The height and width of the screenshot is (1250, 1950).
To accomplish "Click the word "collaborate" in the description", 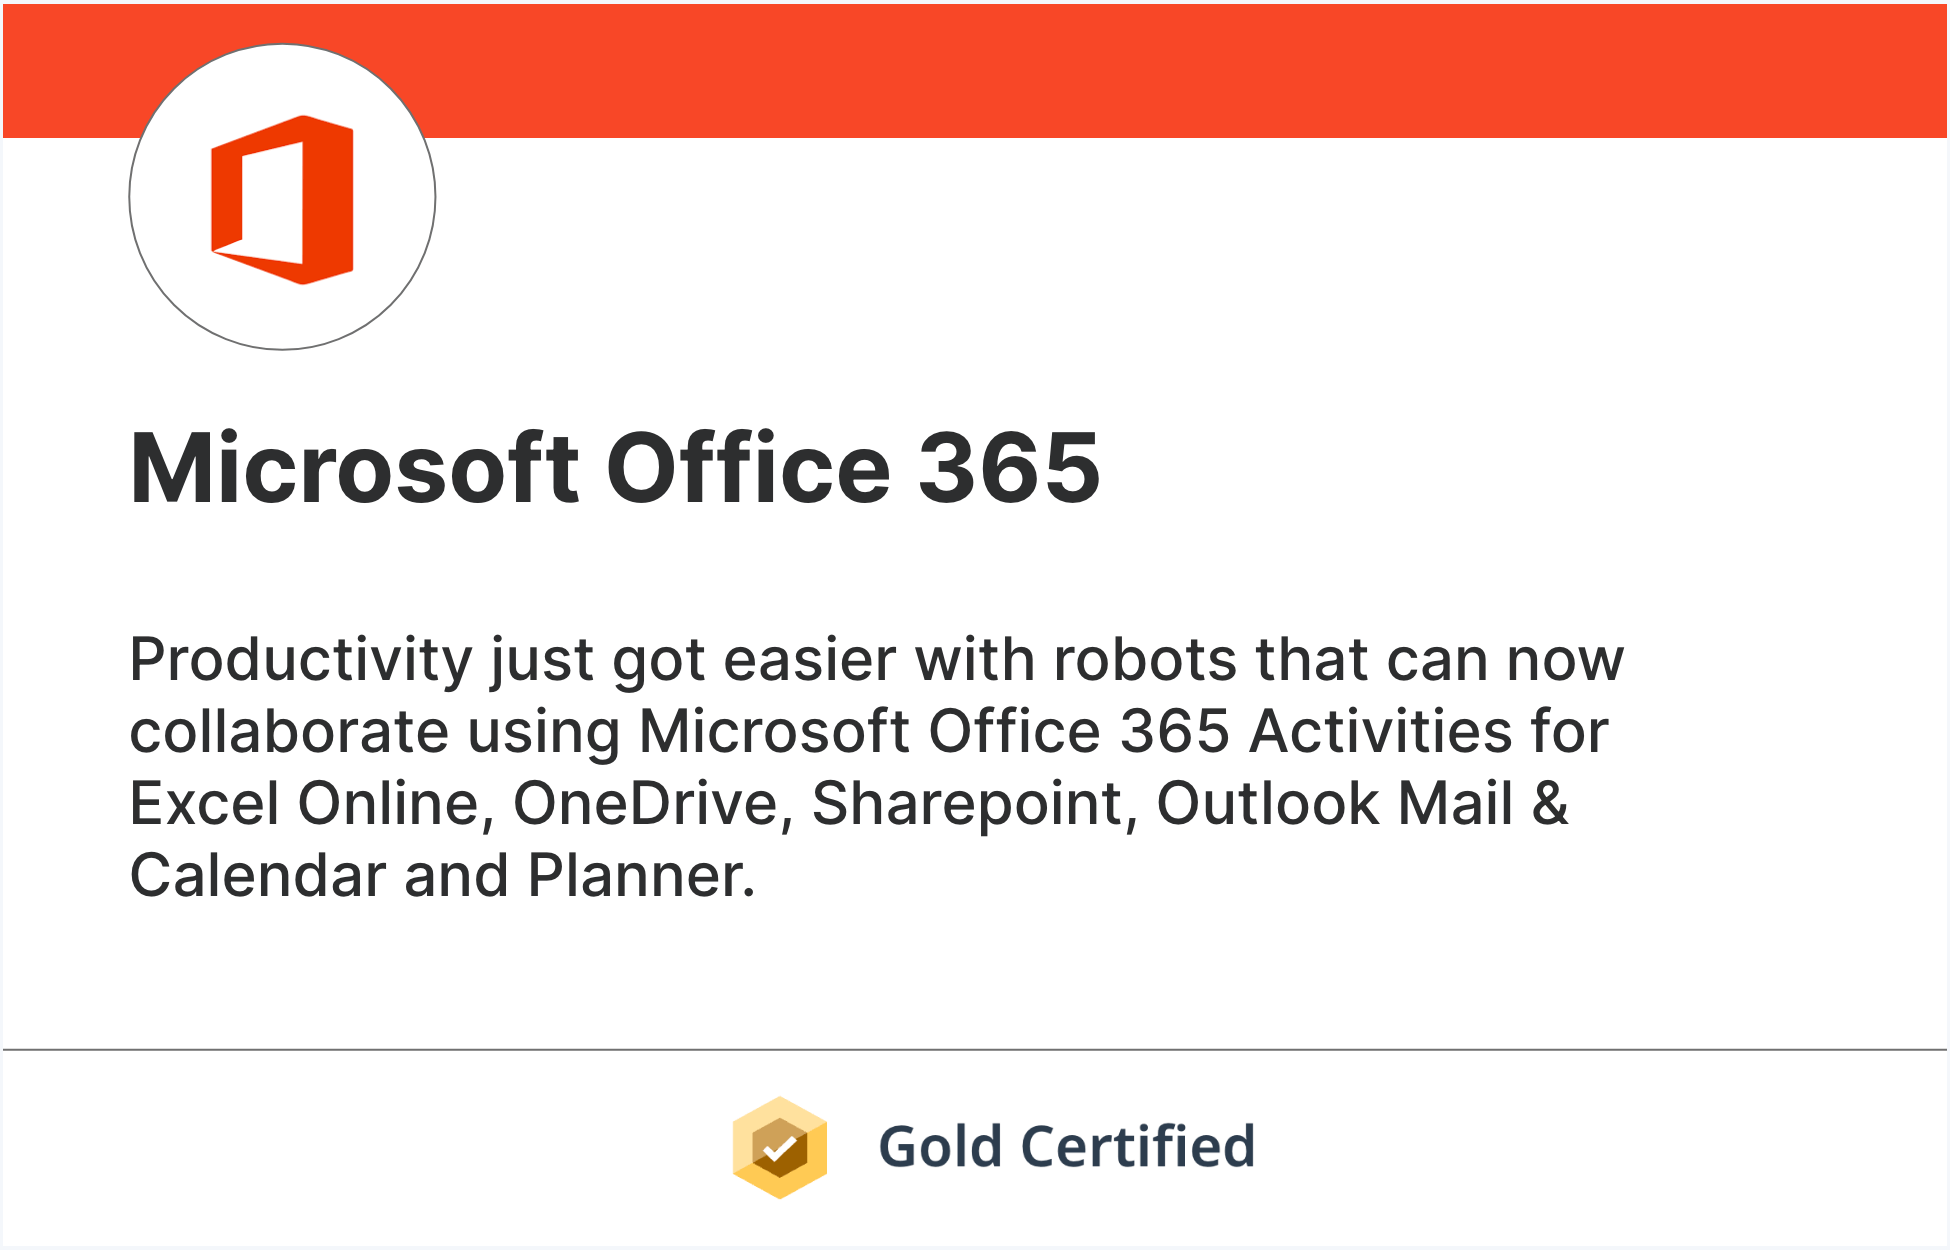I will tap(289, 731).
